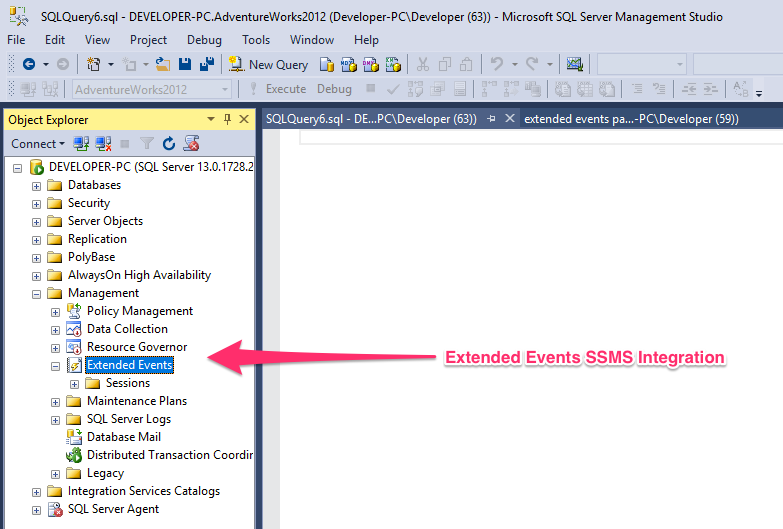783x529 pixels.
Task: Pin the Object Explorer panel
Action: pyautogui.click(x=227, y=119)
